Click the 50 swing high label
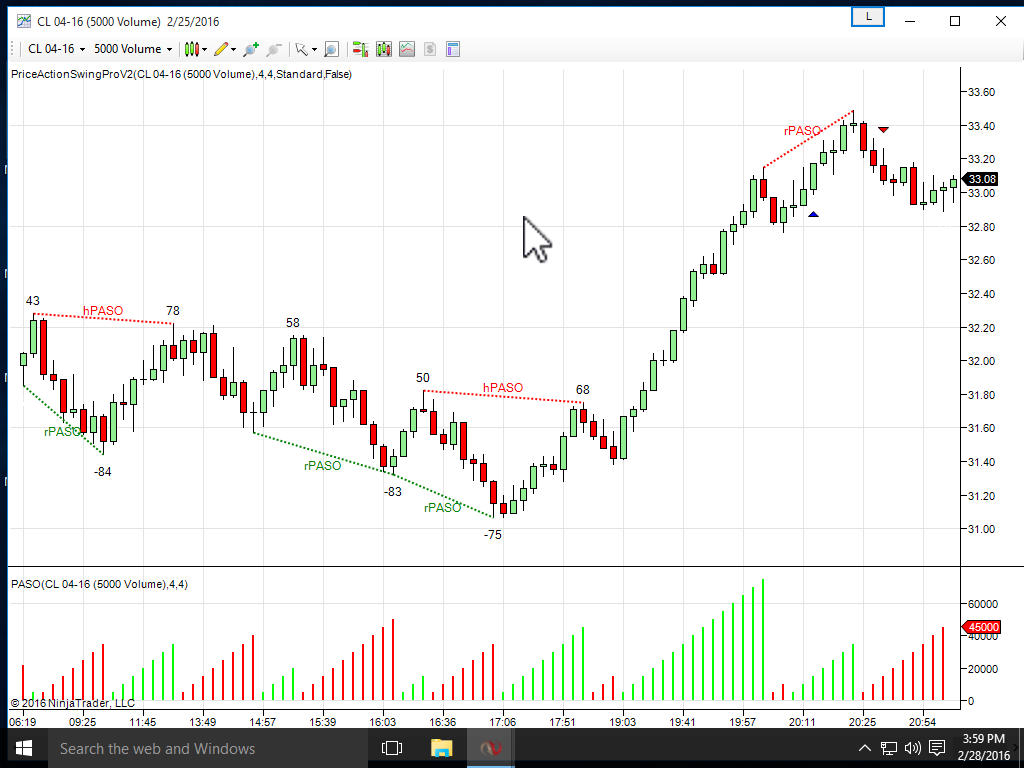Image resolution: width=1024 pixels, height=768 pixels. (x=423, y=377)
